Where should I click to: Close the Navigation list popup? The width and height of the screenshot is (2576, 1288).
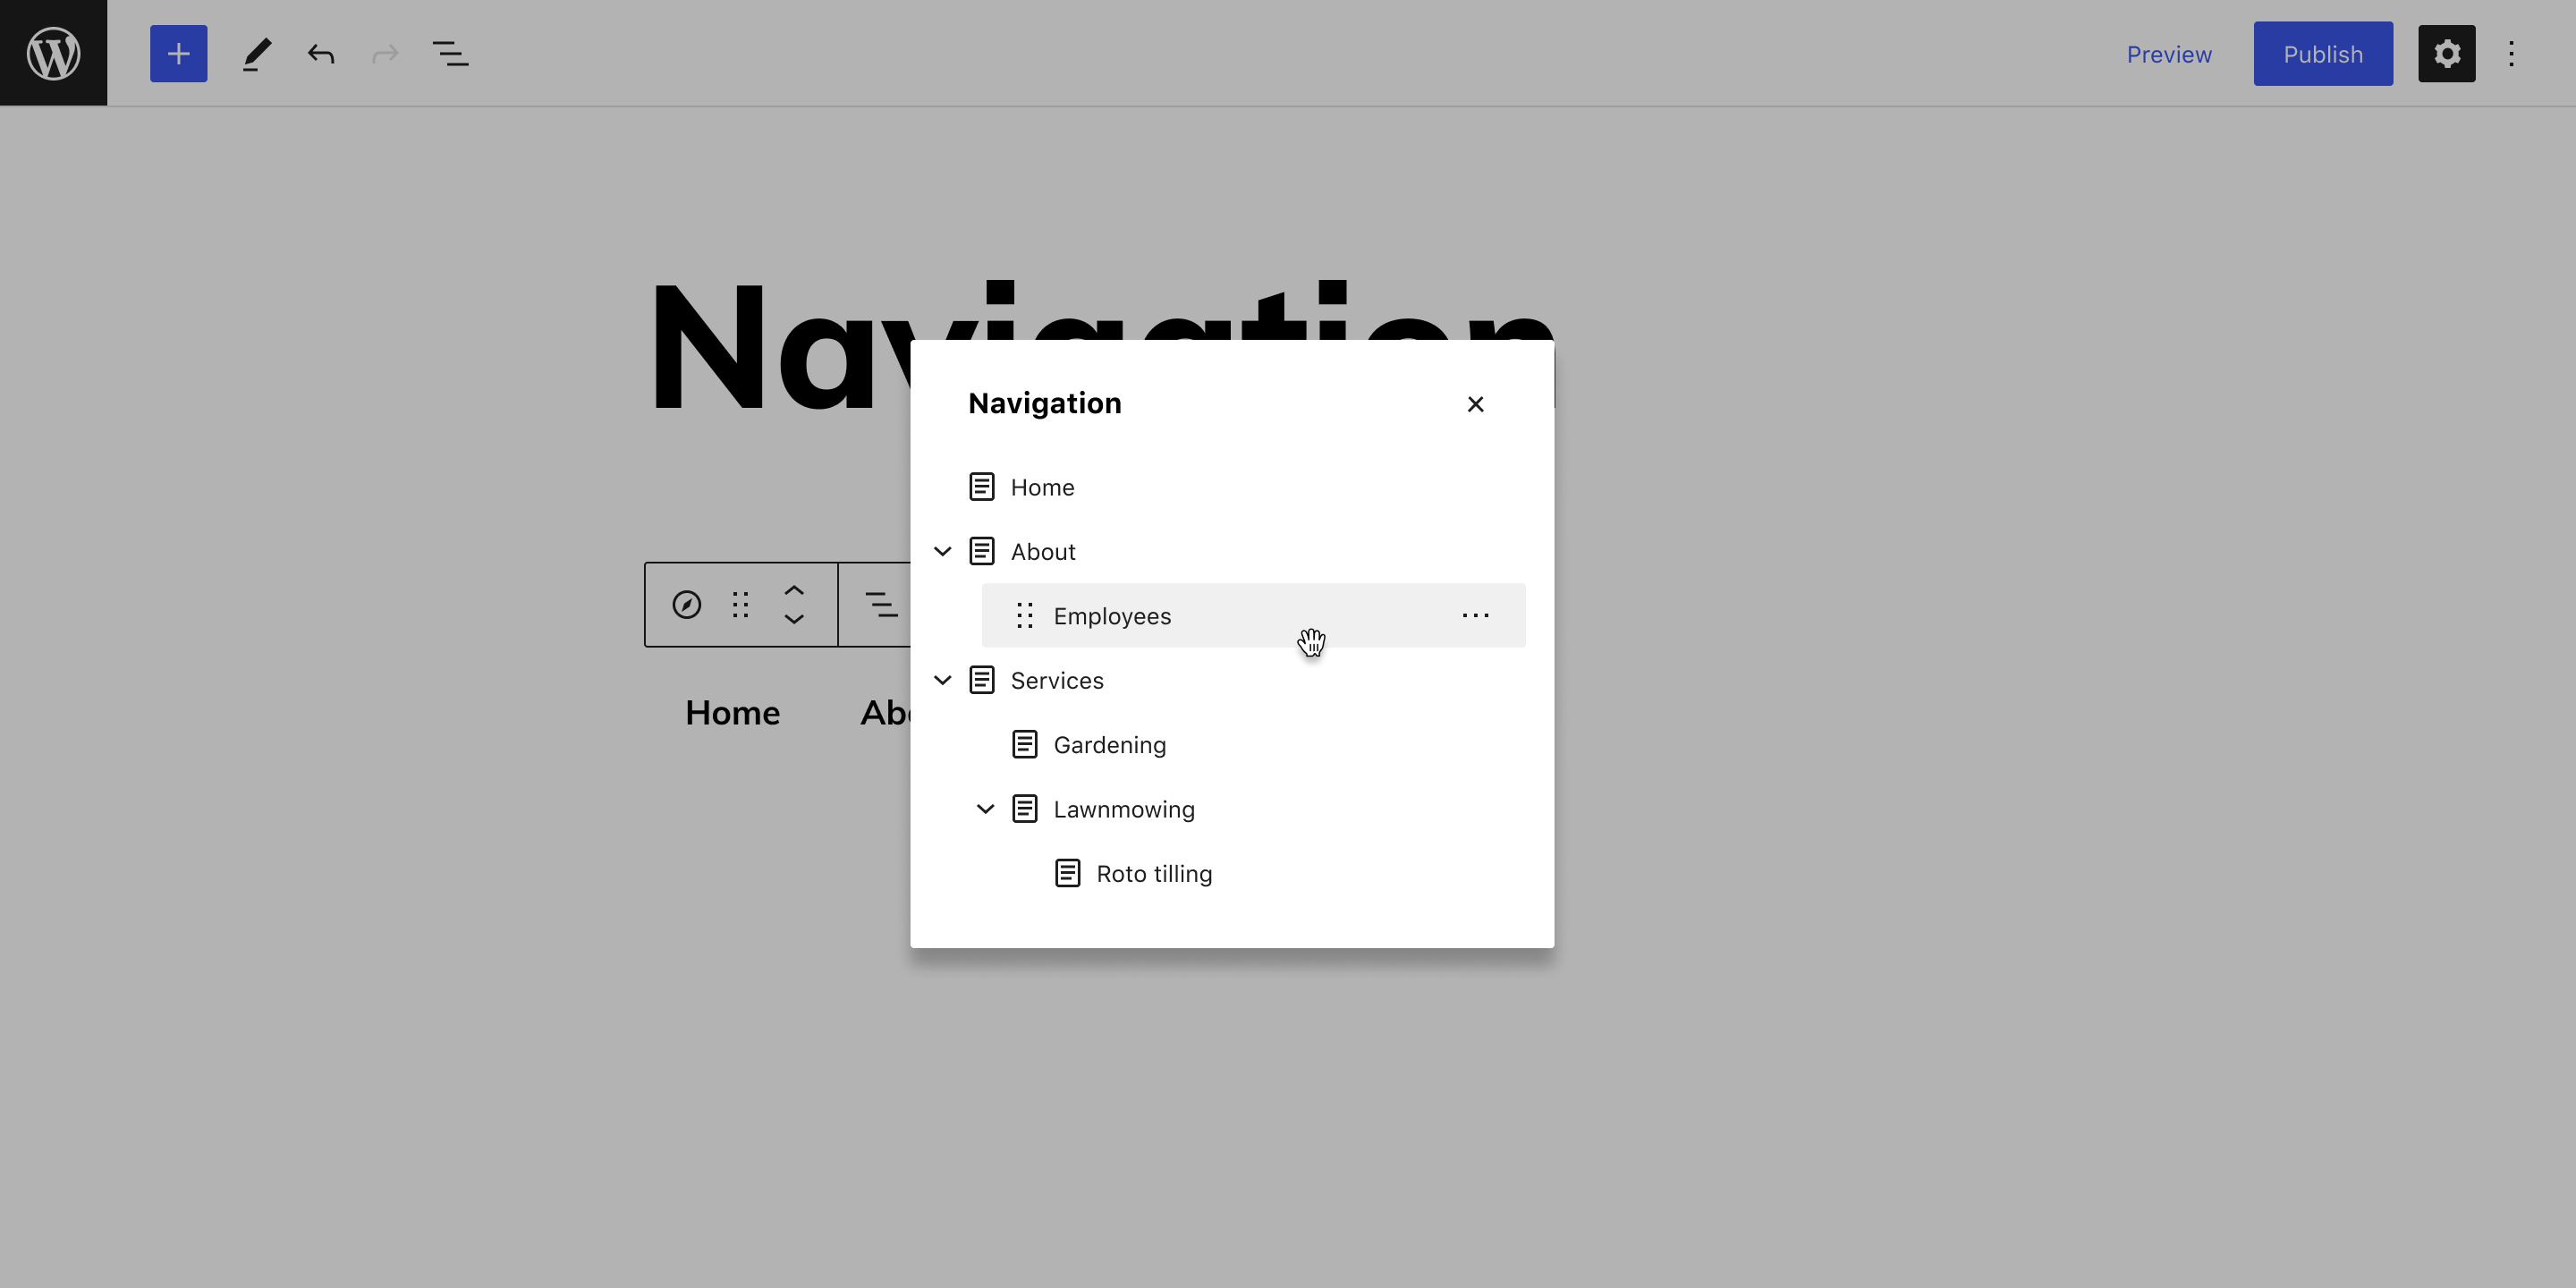pos(1475,404)
